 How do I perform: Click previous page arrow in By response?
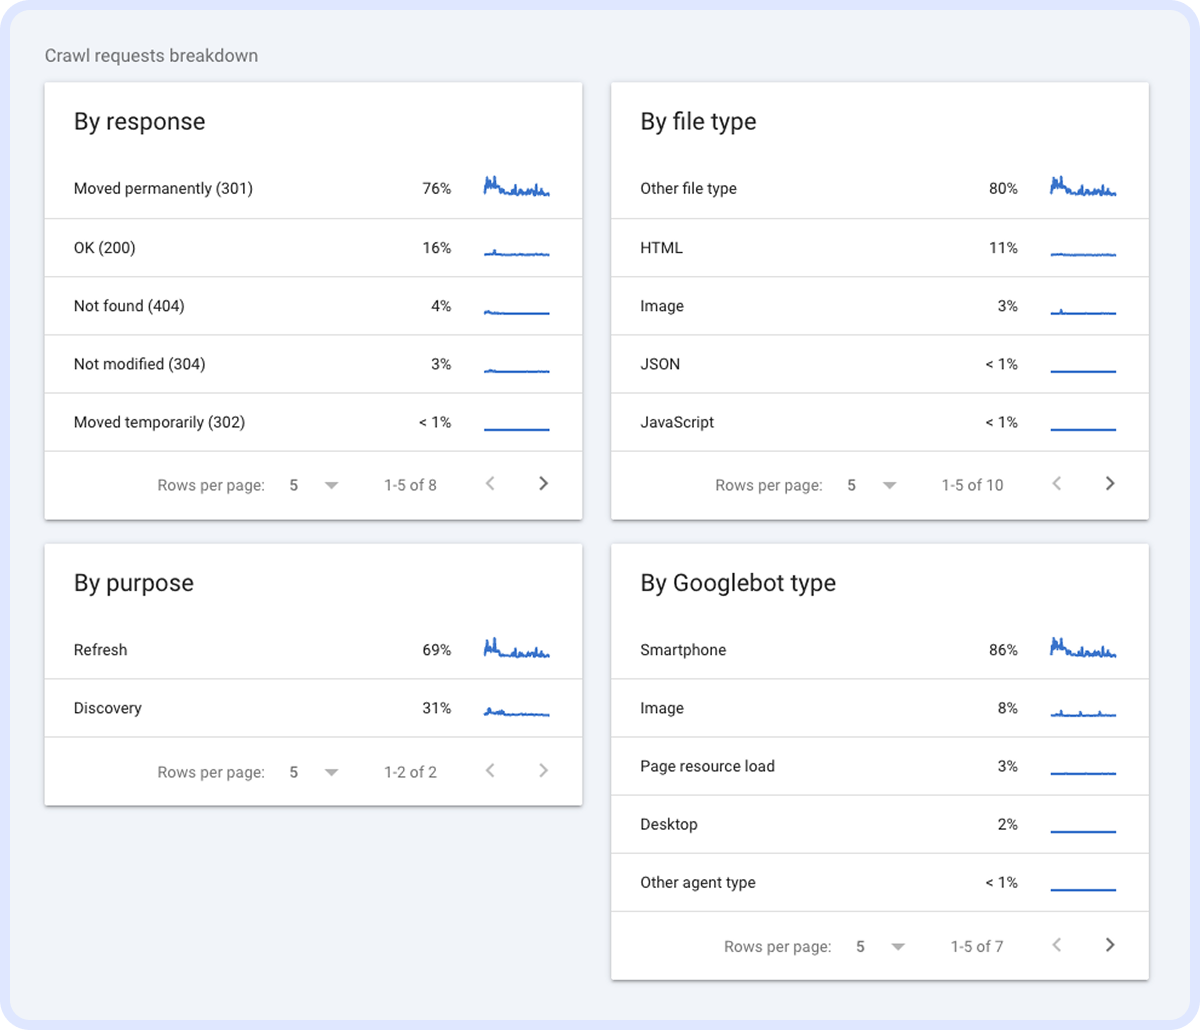pyautogui.click(x=490, y=484)
